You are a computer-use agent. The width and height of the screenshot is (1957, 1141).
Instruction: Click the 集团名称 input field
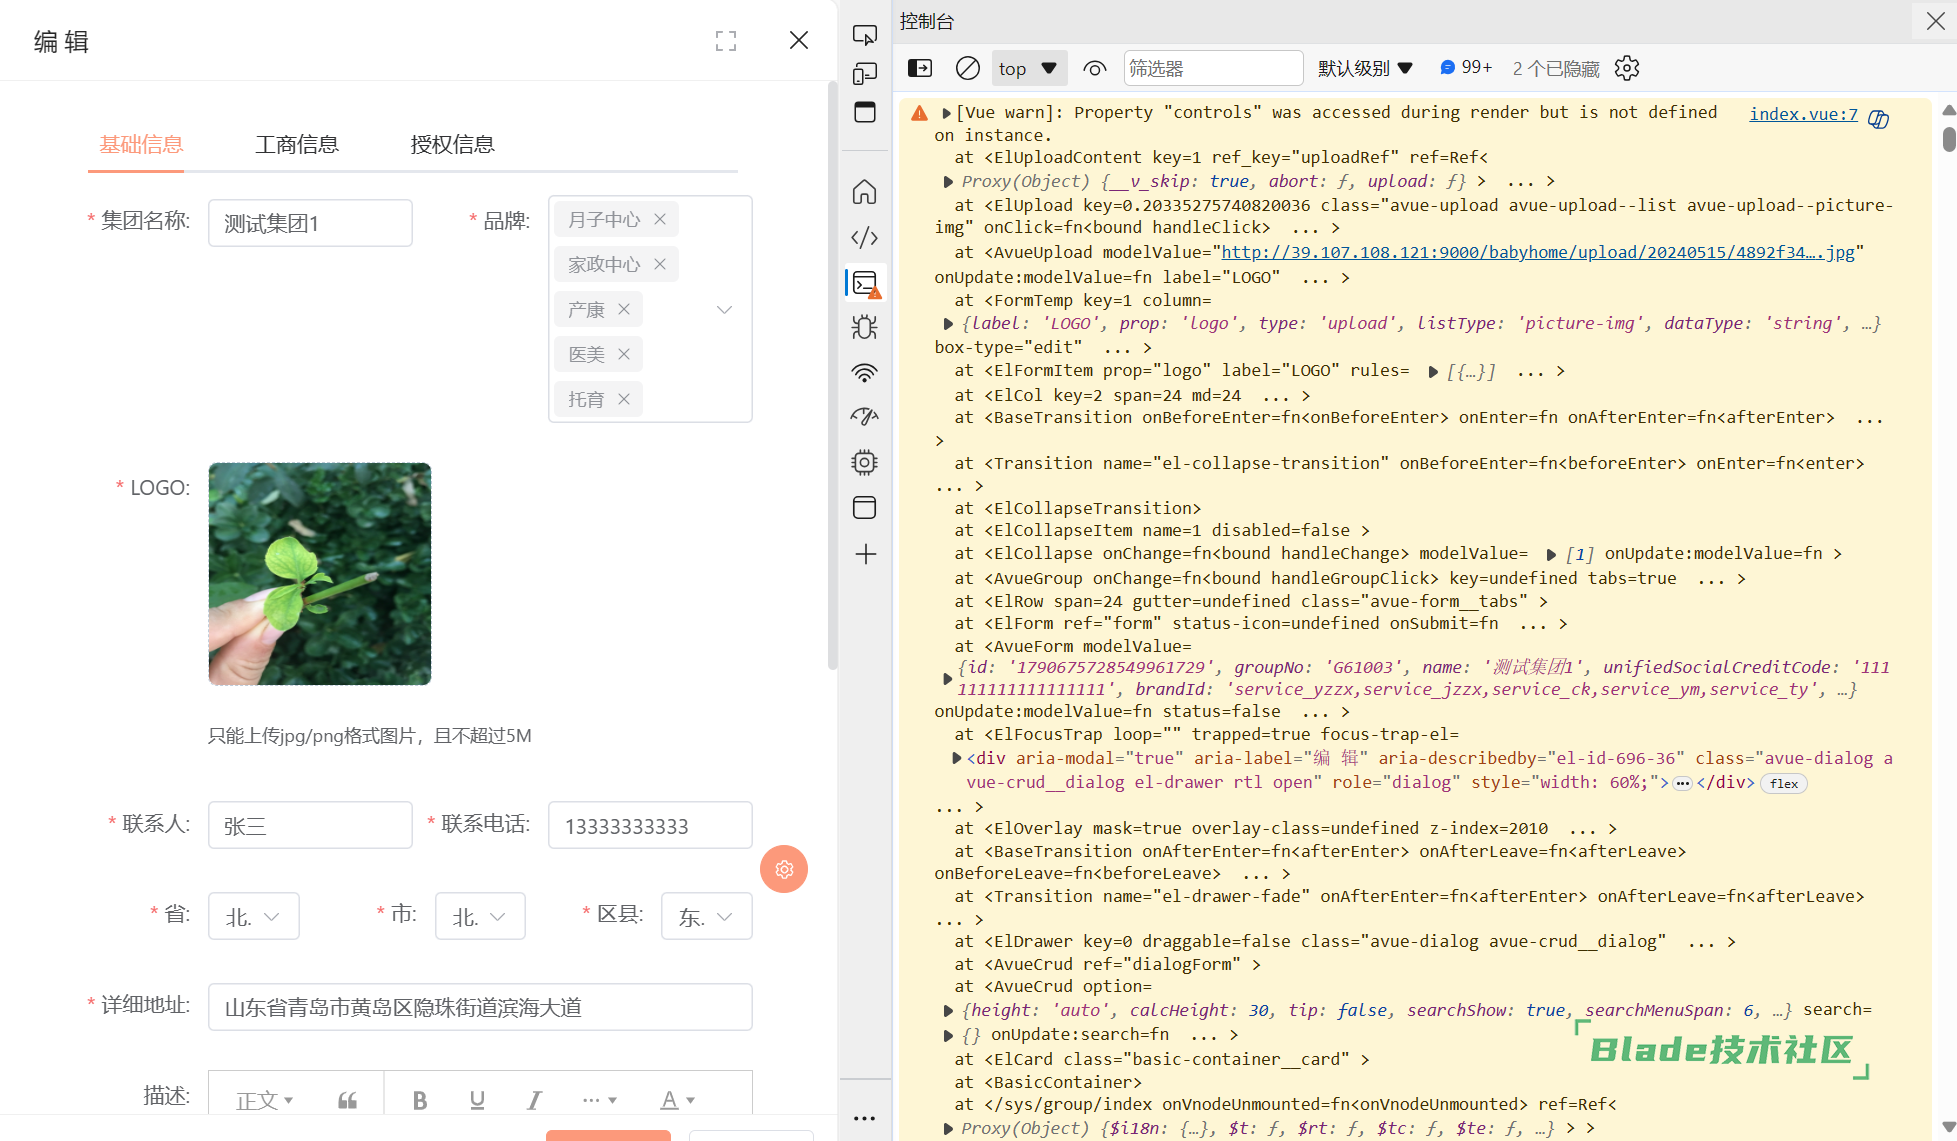coord(310,223)
